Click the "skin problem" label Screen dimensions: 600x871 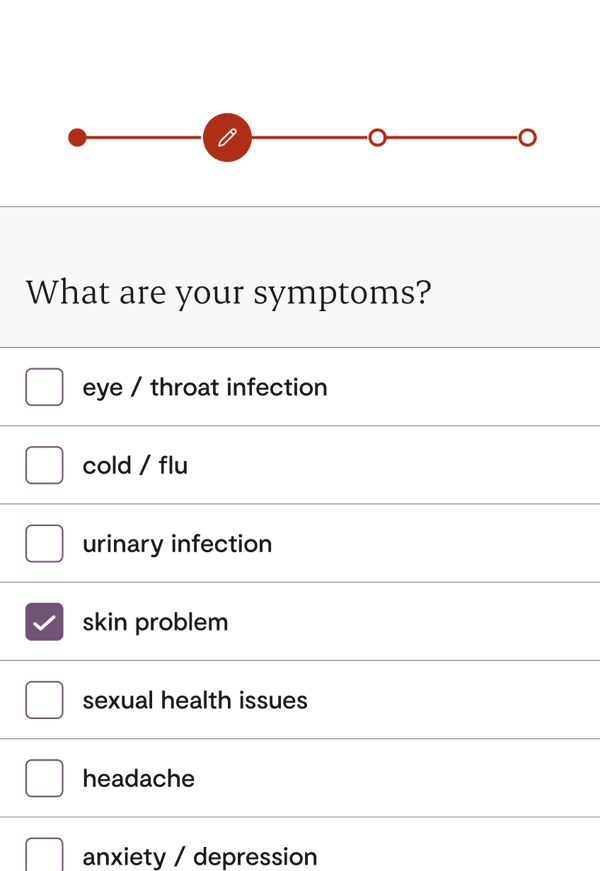[x=155, y=622]
